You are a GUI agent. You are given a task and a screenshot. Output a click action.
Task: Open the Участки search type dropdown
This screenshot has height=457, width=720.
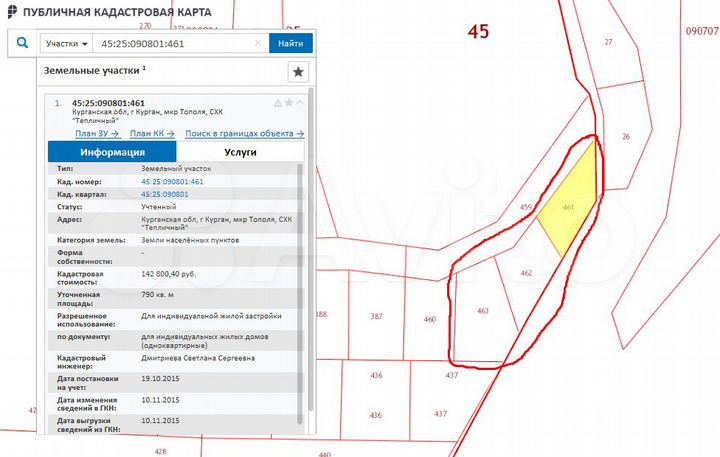pyautogui.click(x=66, y=44)
